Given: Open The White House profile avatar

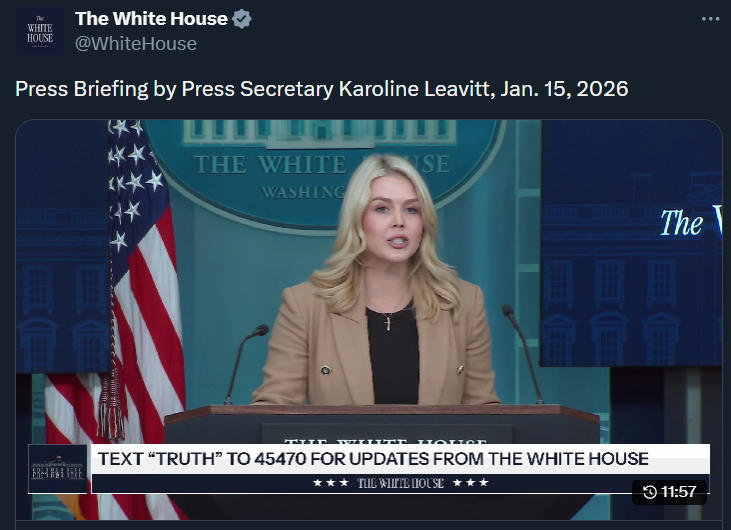Looking at the screenshot, I should (x=40, y=31).
